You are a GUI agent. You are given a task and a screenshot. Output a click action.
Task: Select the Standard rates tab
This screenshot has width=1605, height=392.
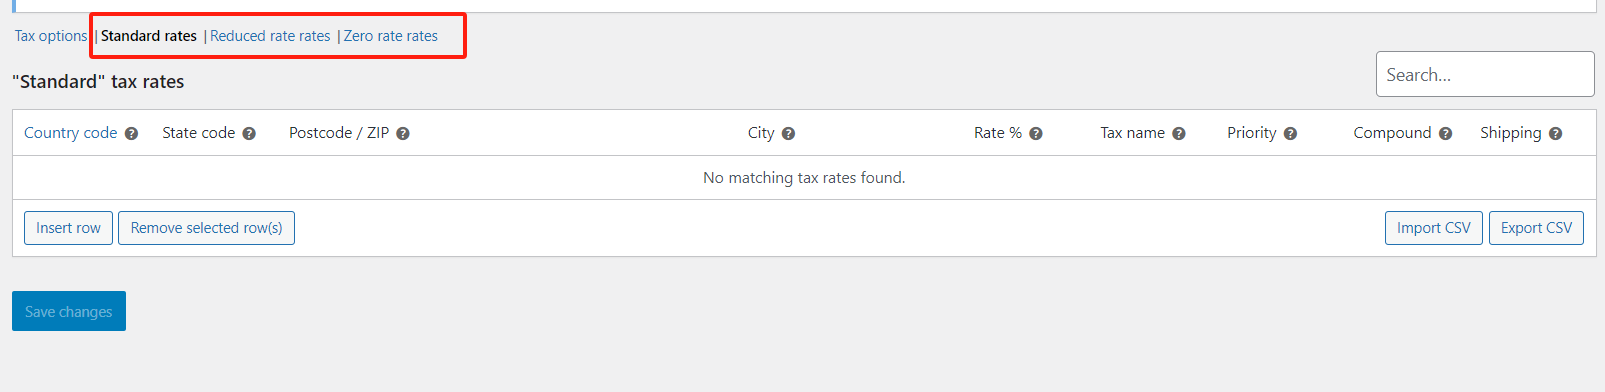[x=149, y=36]
